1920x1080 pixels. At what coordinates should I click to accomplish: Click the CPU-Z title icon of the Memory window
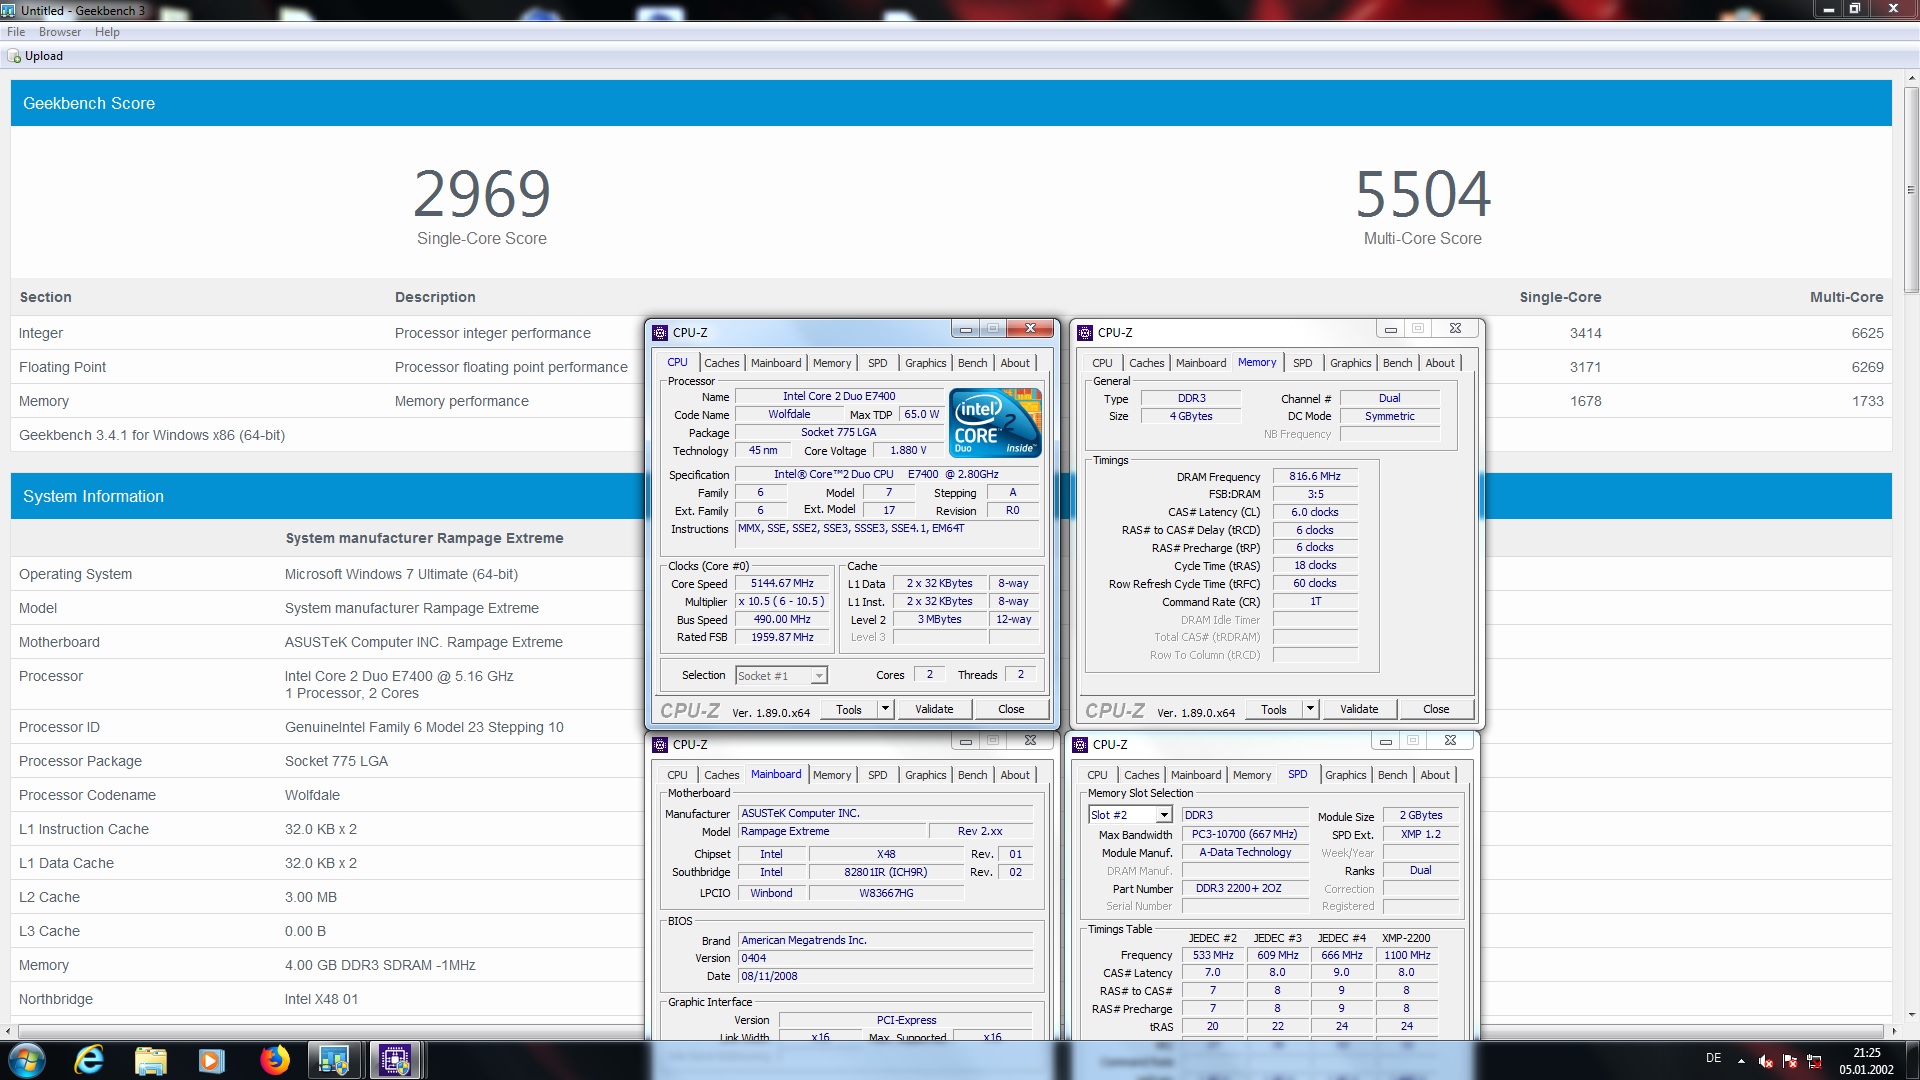coord(1085,333)
